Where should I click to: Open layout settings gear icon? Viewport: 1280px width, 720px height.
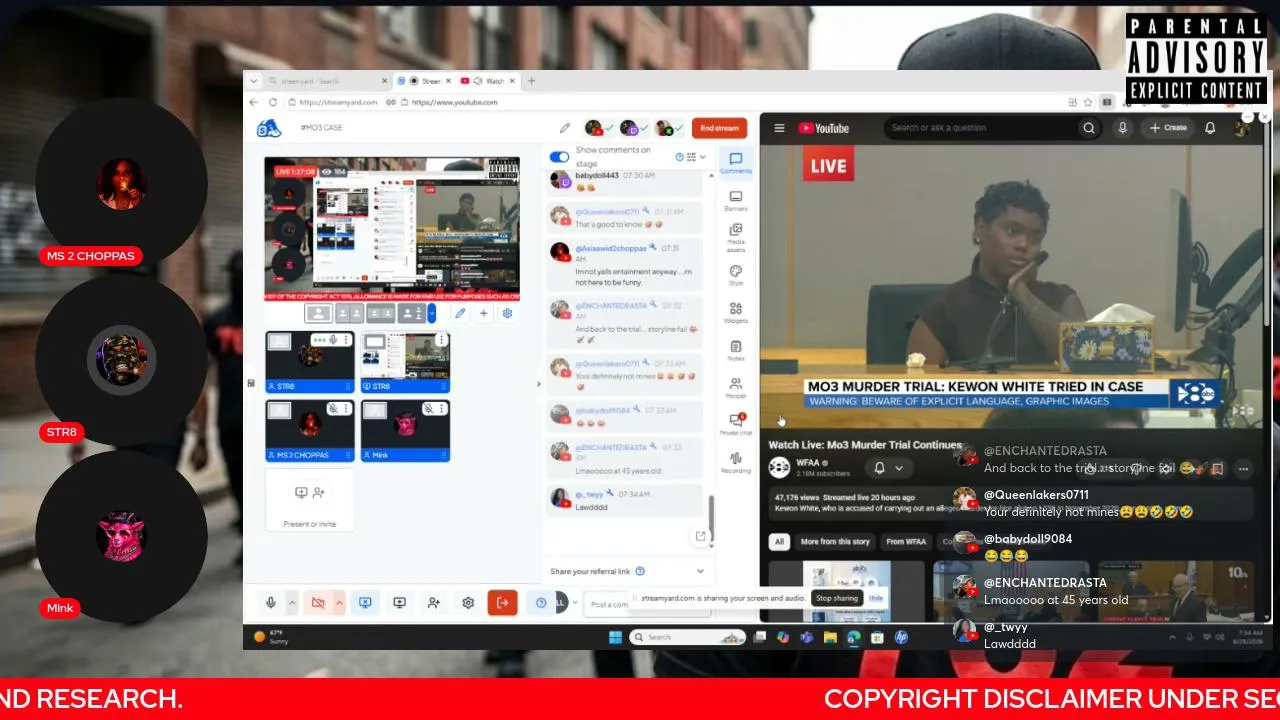[507, 313]
